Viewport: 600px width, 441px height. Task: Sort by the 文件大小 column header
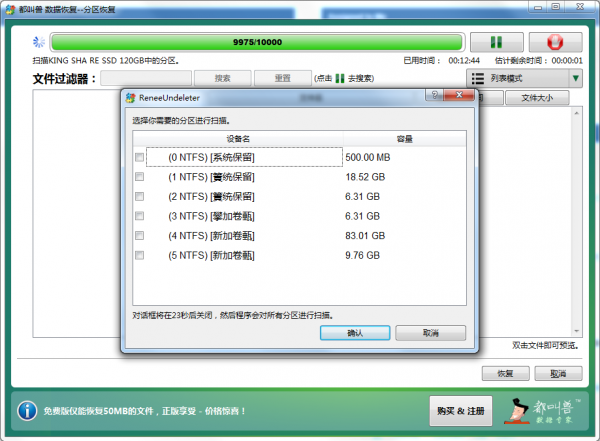(537, 98)
